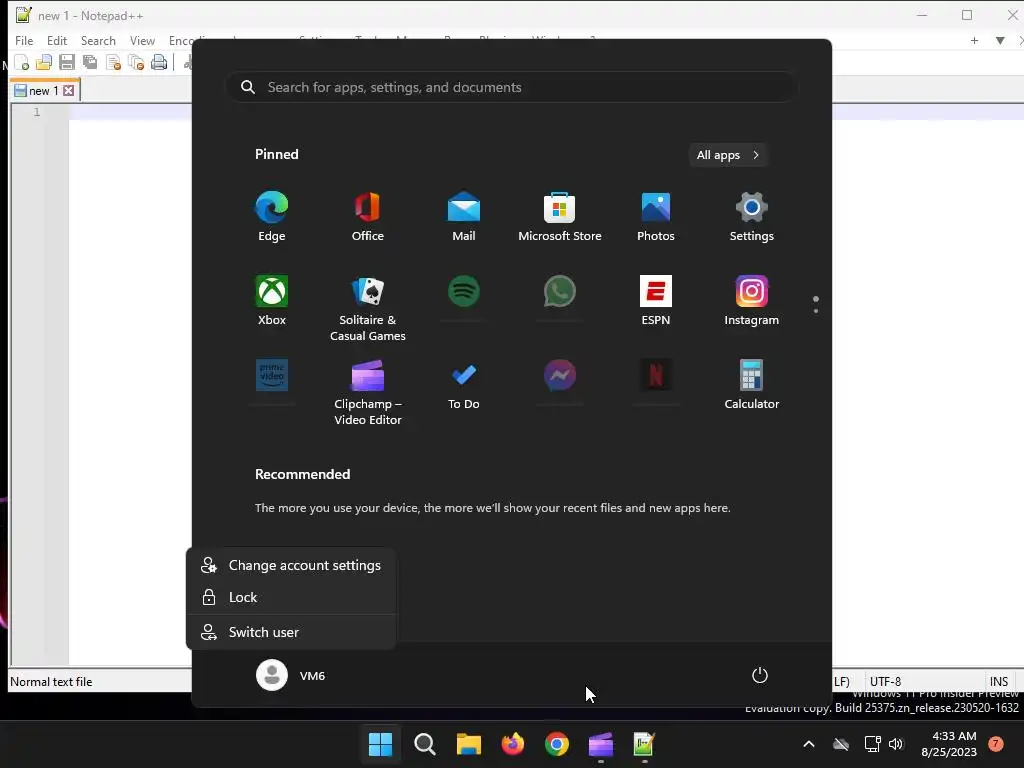Open Microsoft Store from Start menu
Image resolution: width=1024 pixels, height=768 pixels.
pos(560,217)
